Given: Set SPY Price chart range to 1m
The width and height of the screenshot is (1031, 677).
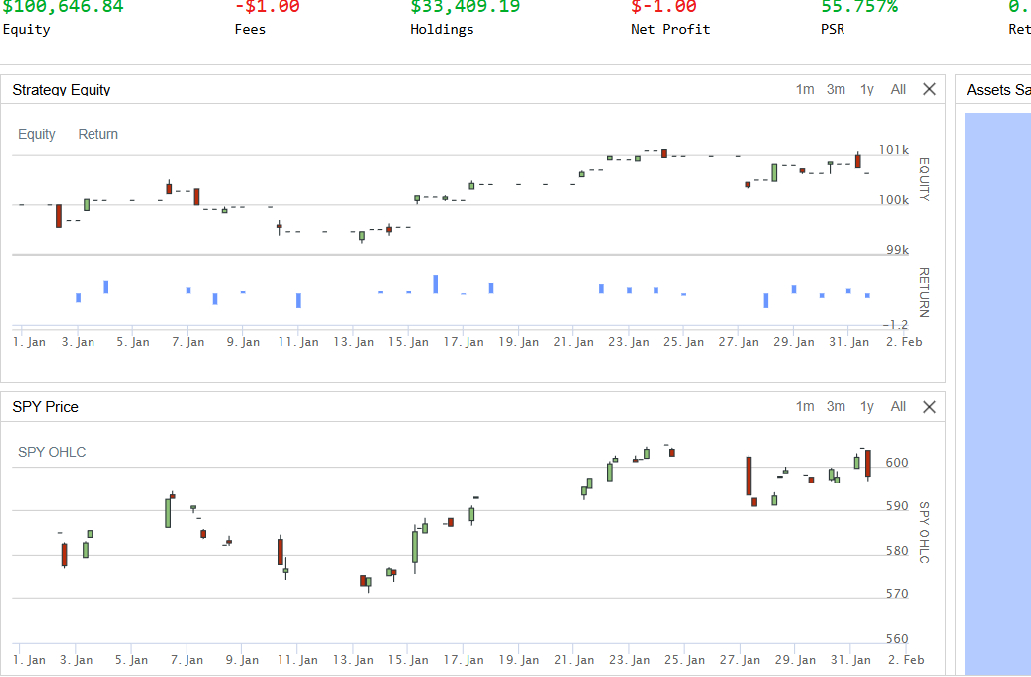Looking at the screenshot, I should point(805,406).
